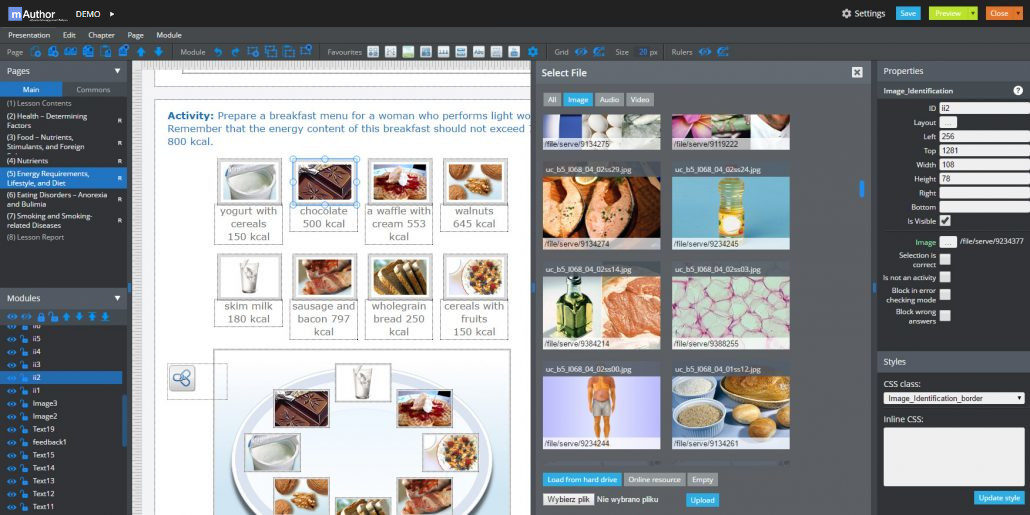Screen dimensions: 1030x515
Task: Move the page down with the down arrow
Action: pos(158,52)
